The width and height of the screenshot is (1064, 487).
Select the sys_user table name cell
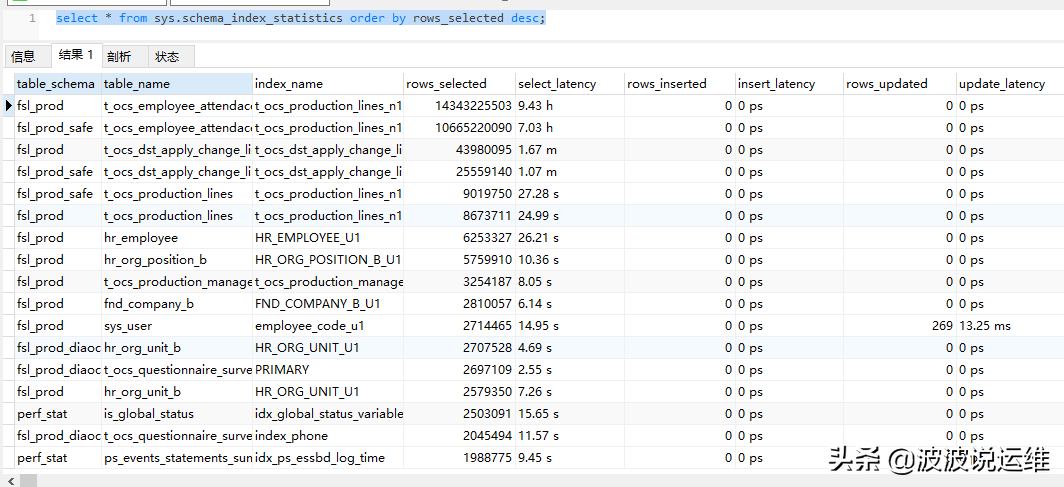click(177, 326)
